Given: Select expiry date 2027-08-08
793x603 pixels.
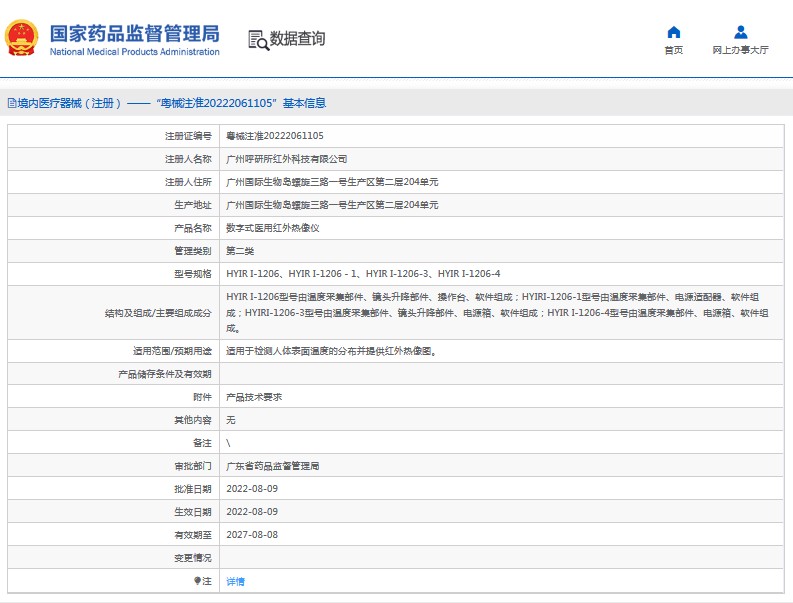Looking at the screenshot, I should pyautogui.click(x=252, y=535).
